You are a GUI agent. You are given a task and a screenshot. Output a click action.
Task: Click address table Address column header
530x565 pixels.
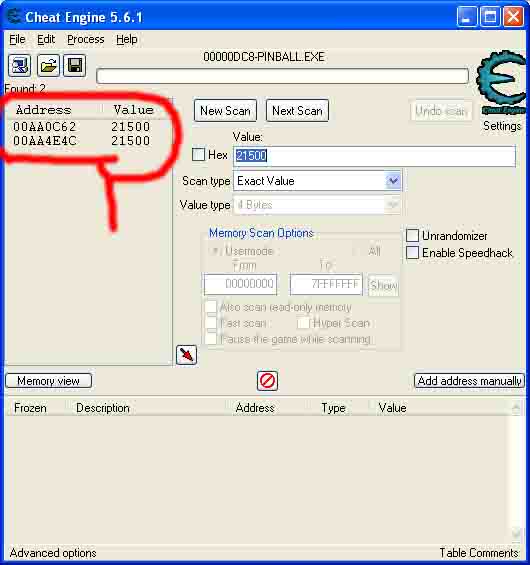pos(255,408)
